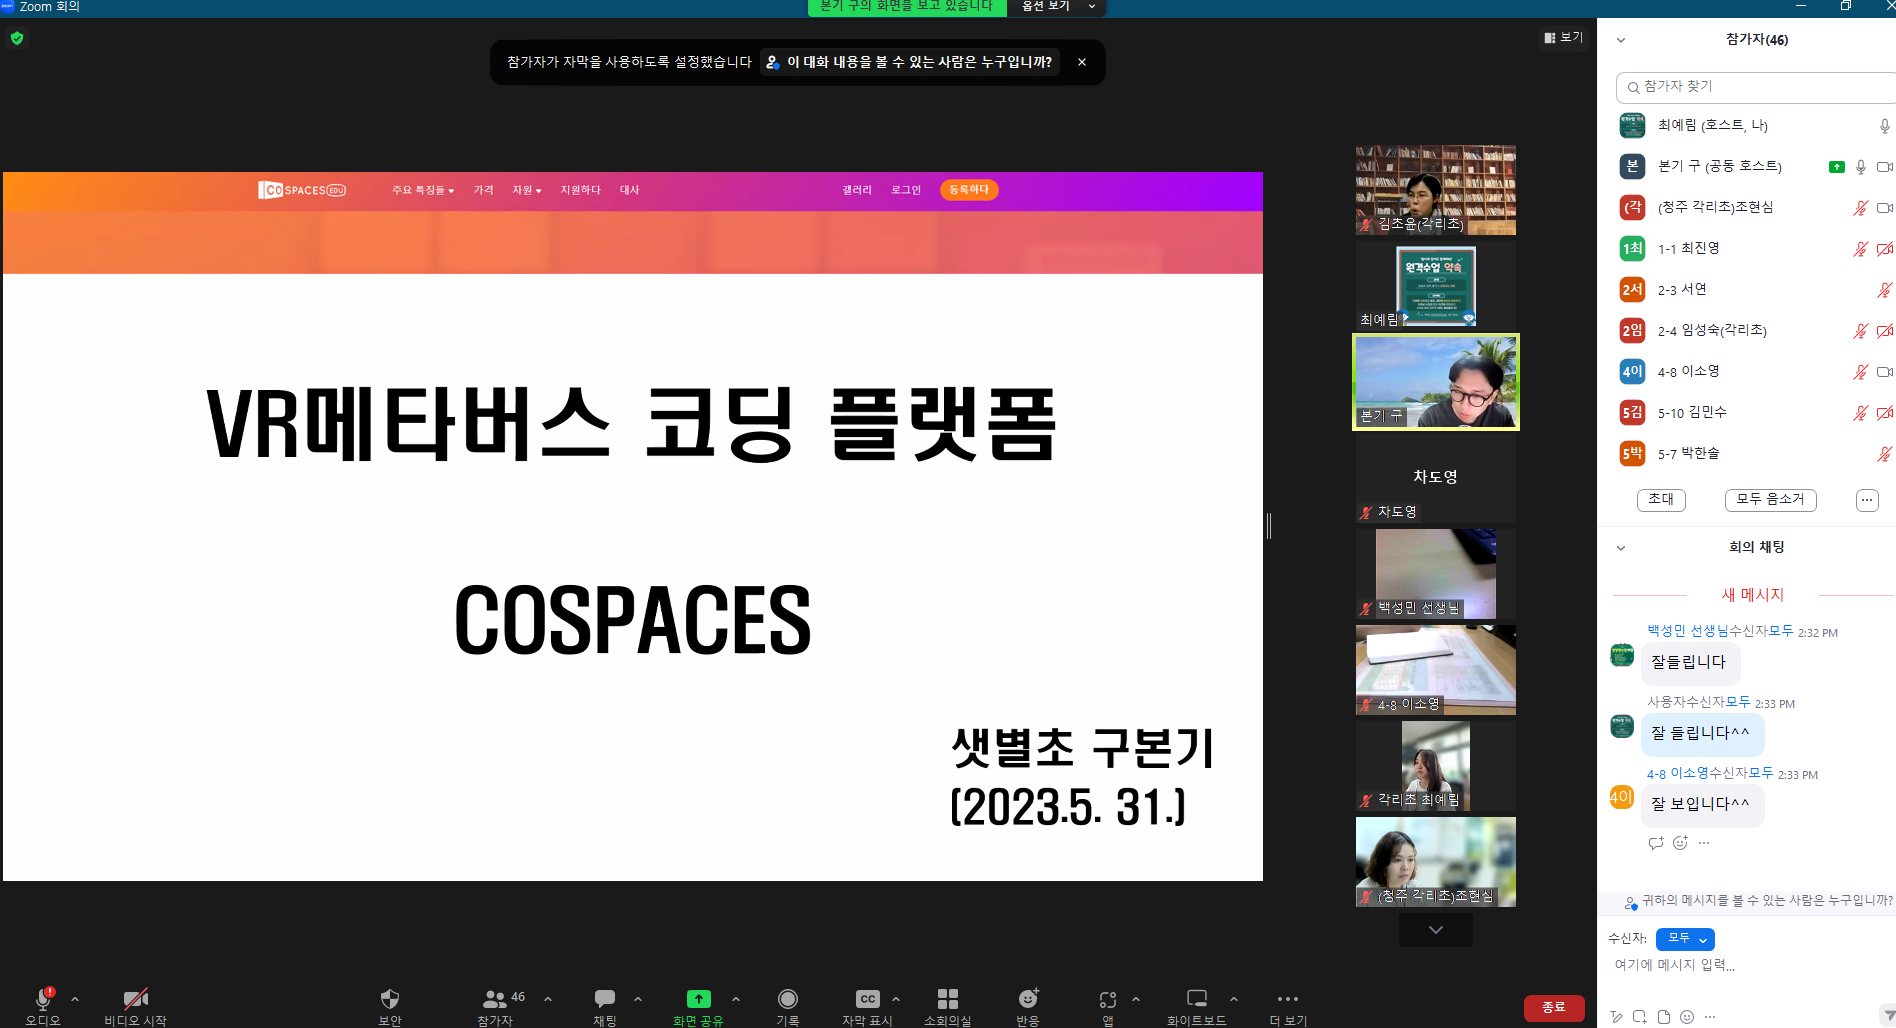Click the chat toolbar more options ellipsis
This screenshot has width=1896, height=1028.
click(x=1711, y=1017)
